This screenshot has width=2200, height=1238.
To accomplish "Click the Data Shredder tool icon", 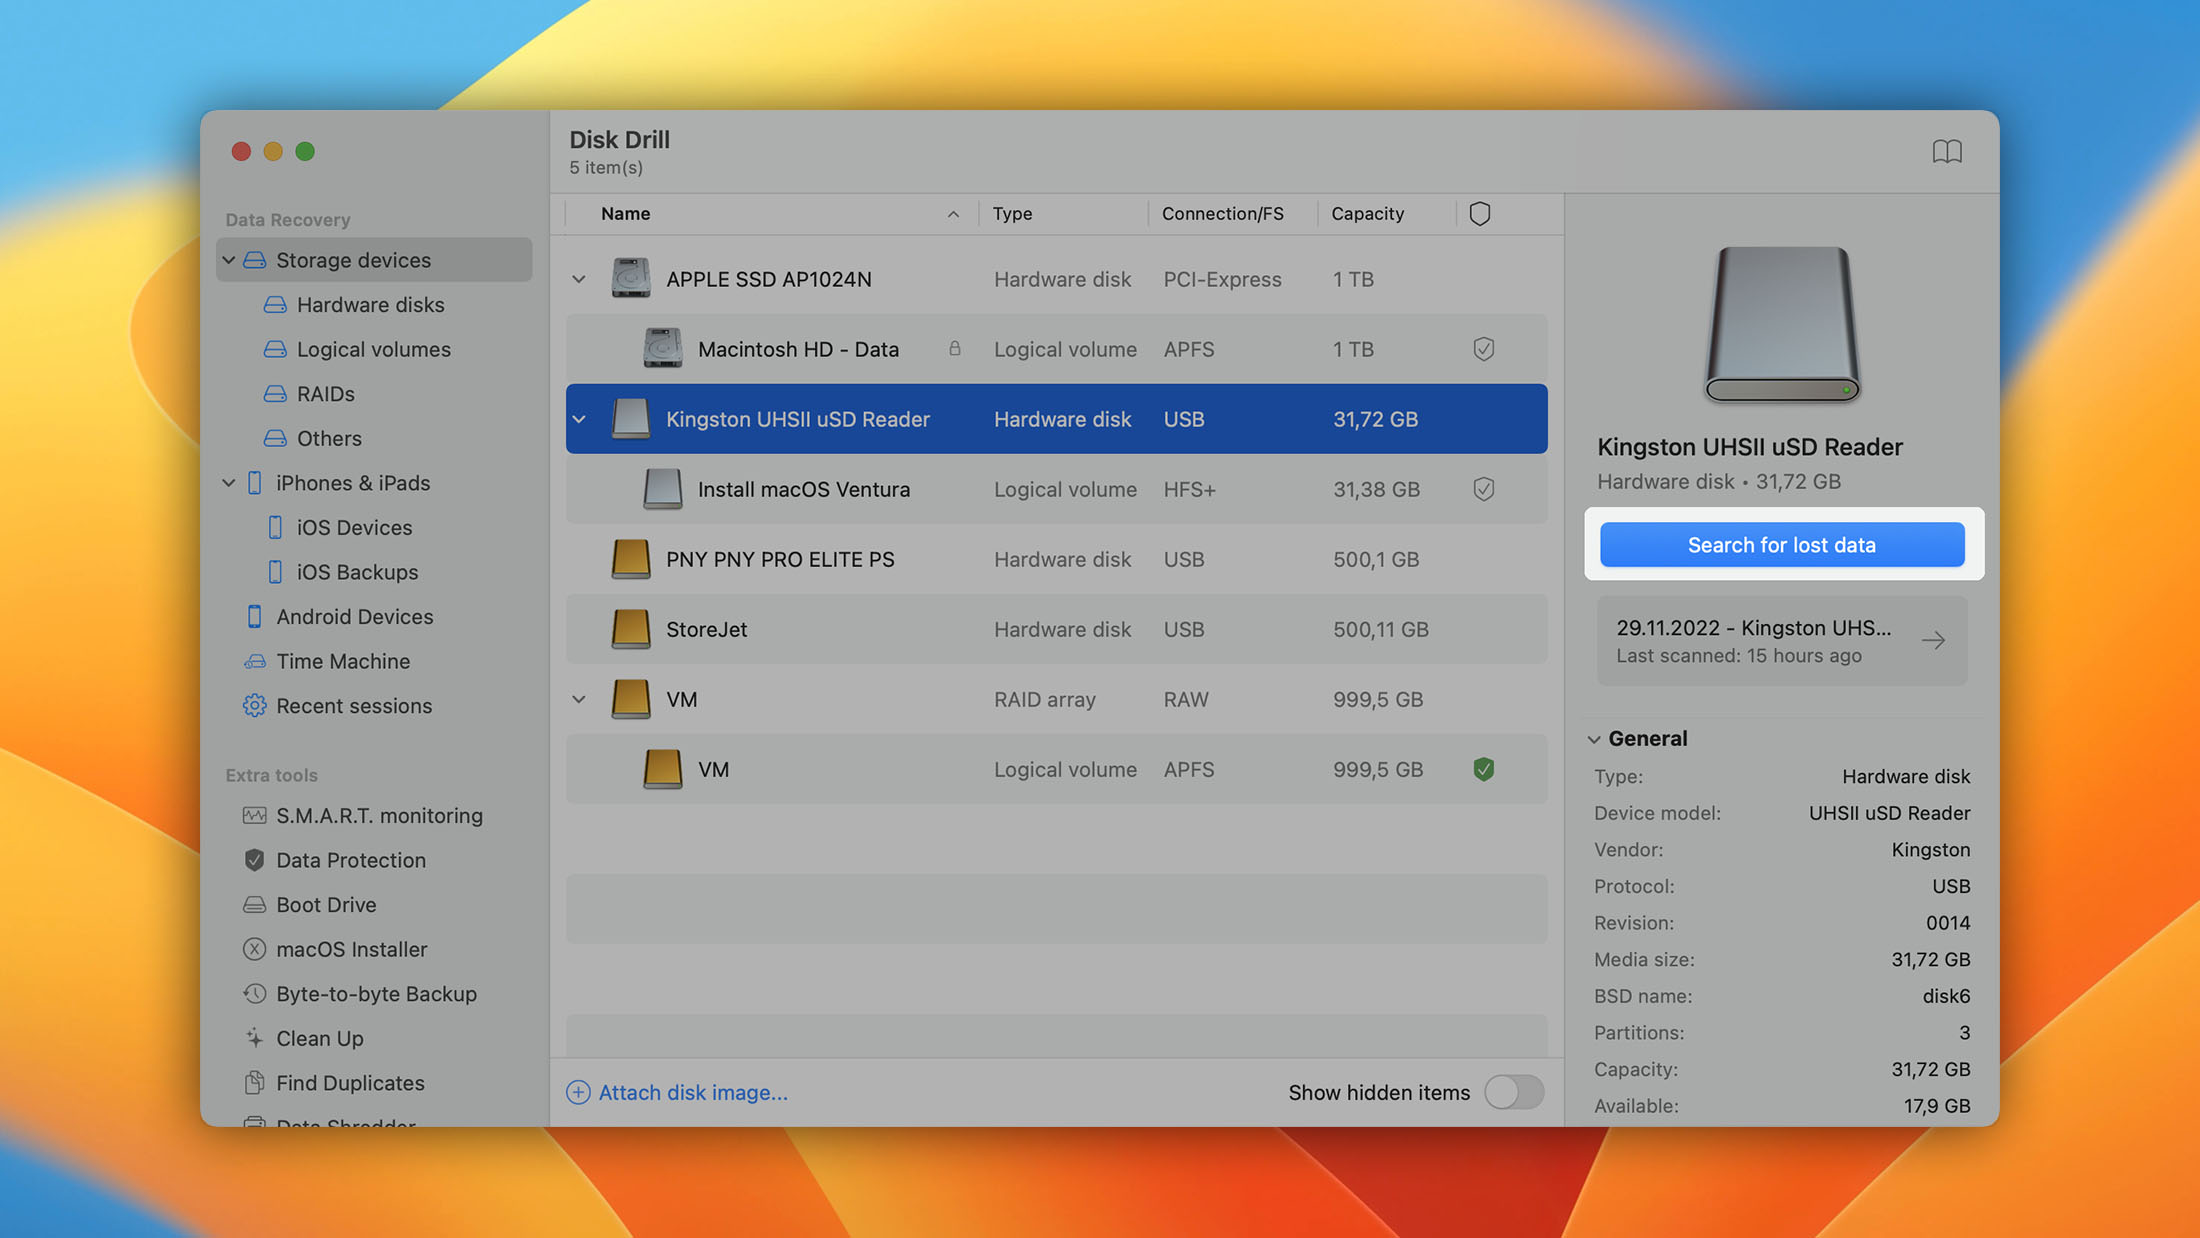I will (252, 1122).
